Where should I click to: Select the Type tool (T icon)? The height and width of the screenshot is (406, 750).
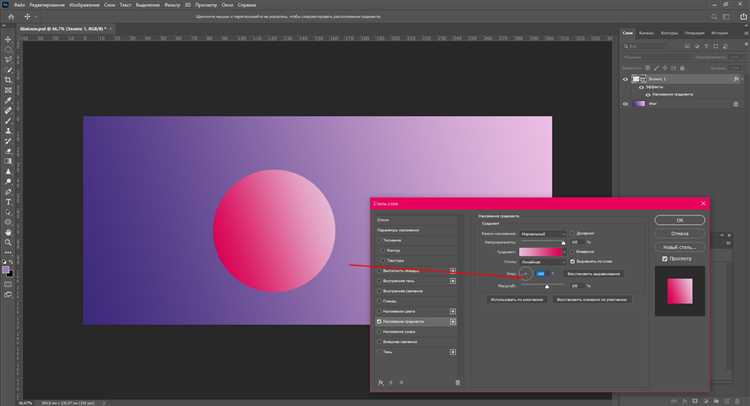point(9,200)
